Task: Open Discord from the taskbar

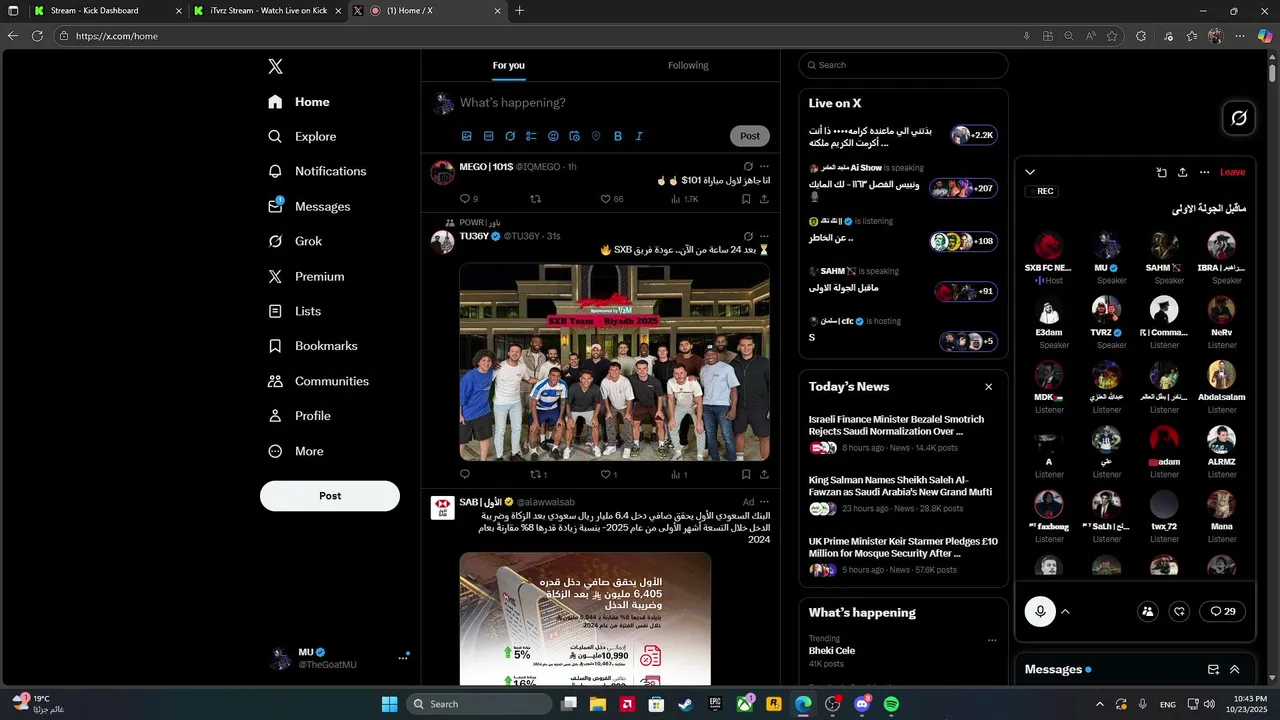Action: (862, 704)
